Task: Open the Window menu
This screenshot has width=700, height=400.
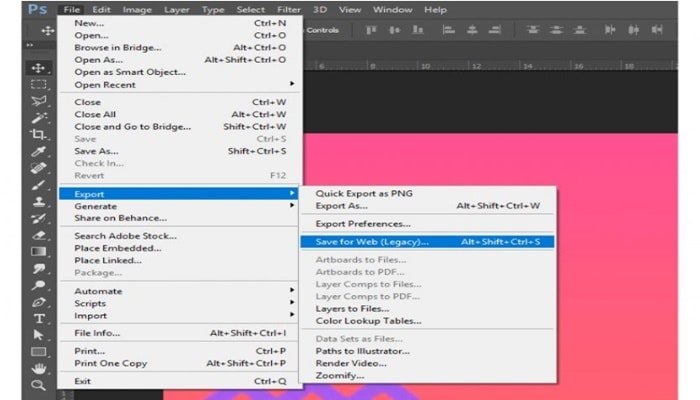Action: click(x=393, y=9)
